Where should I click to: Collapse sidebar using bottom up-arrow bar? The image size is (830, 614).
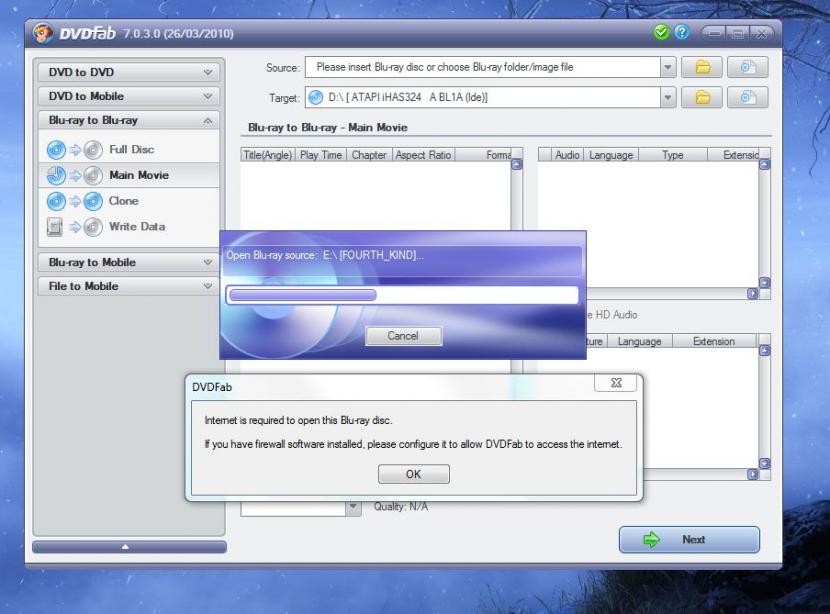[x=129, y=546]
